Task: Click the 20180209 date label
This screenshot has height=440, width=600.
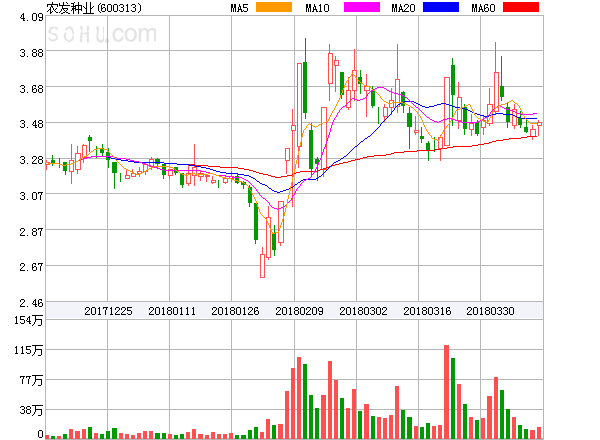Action: (x=299, y=311)
